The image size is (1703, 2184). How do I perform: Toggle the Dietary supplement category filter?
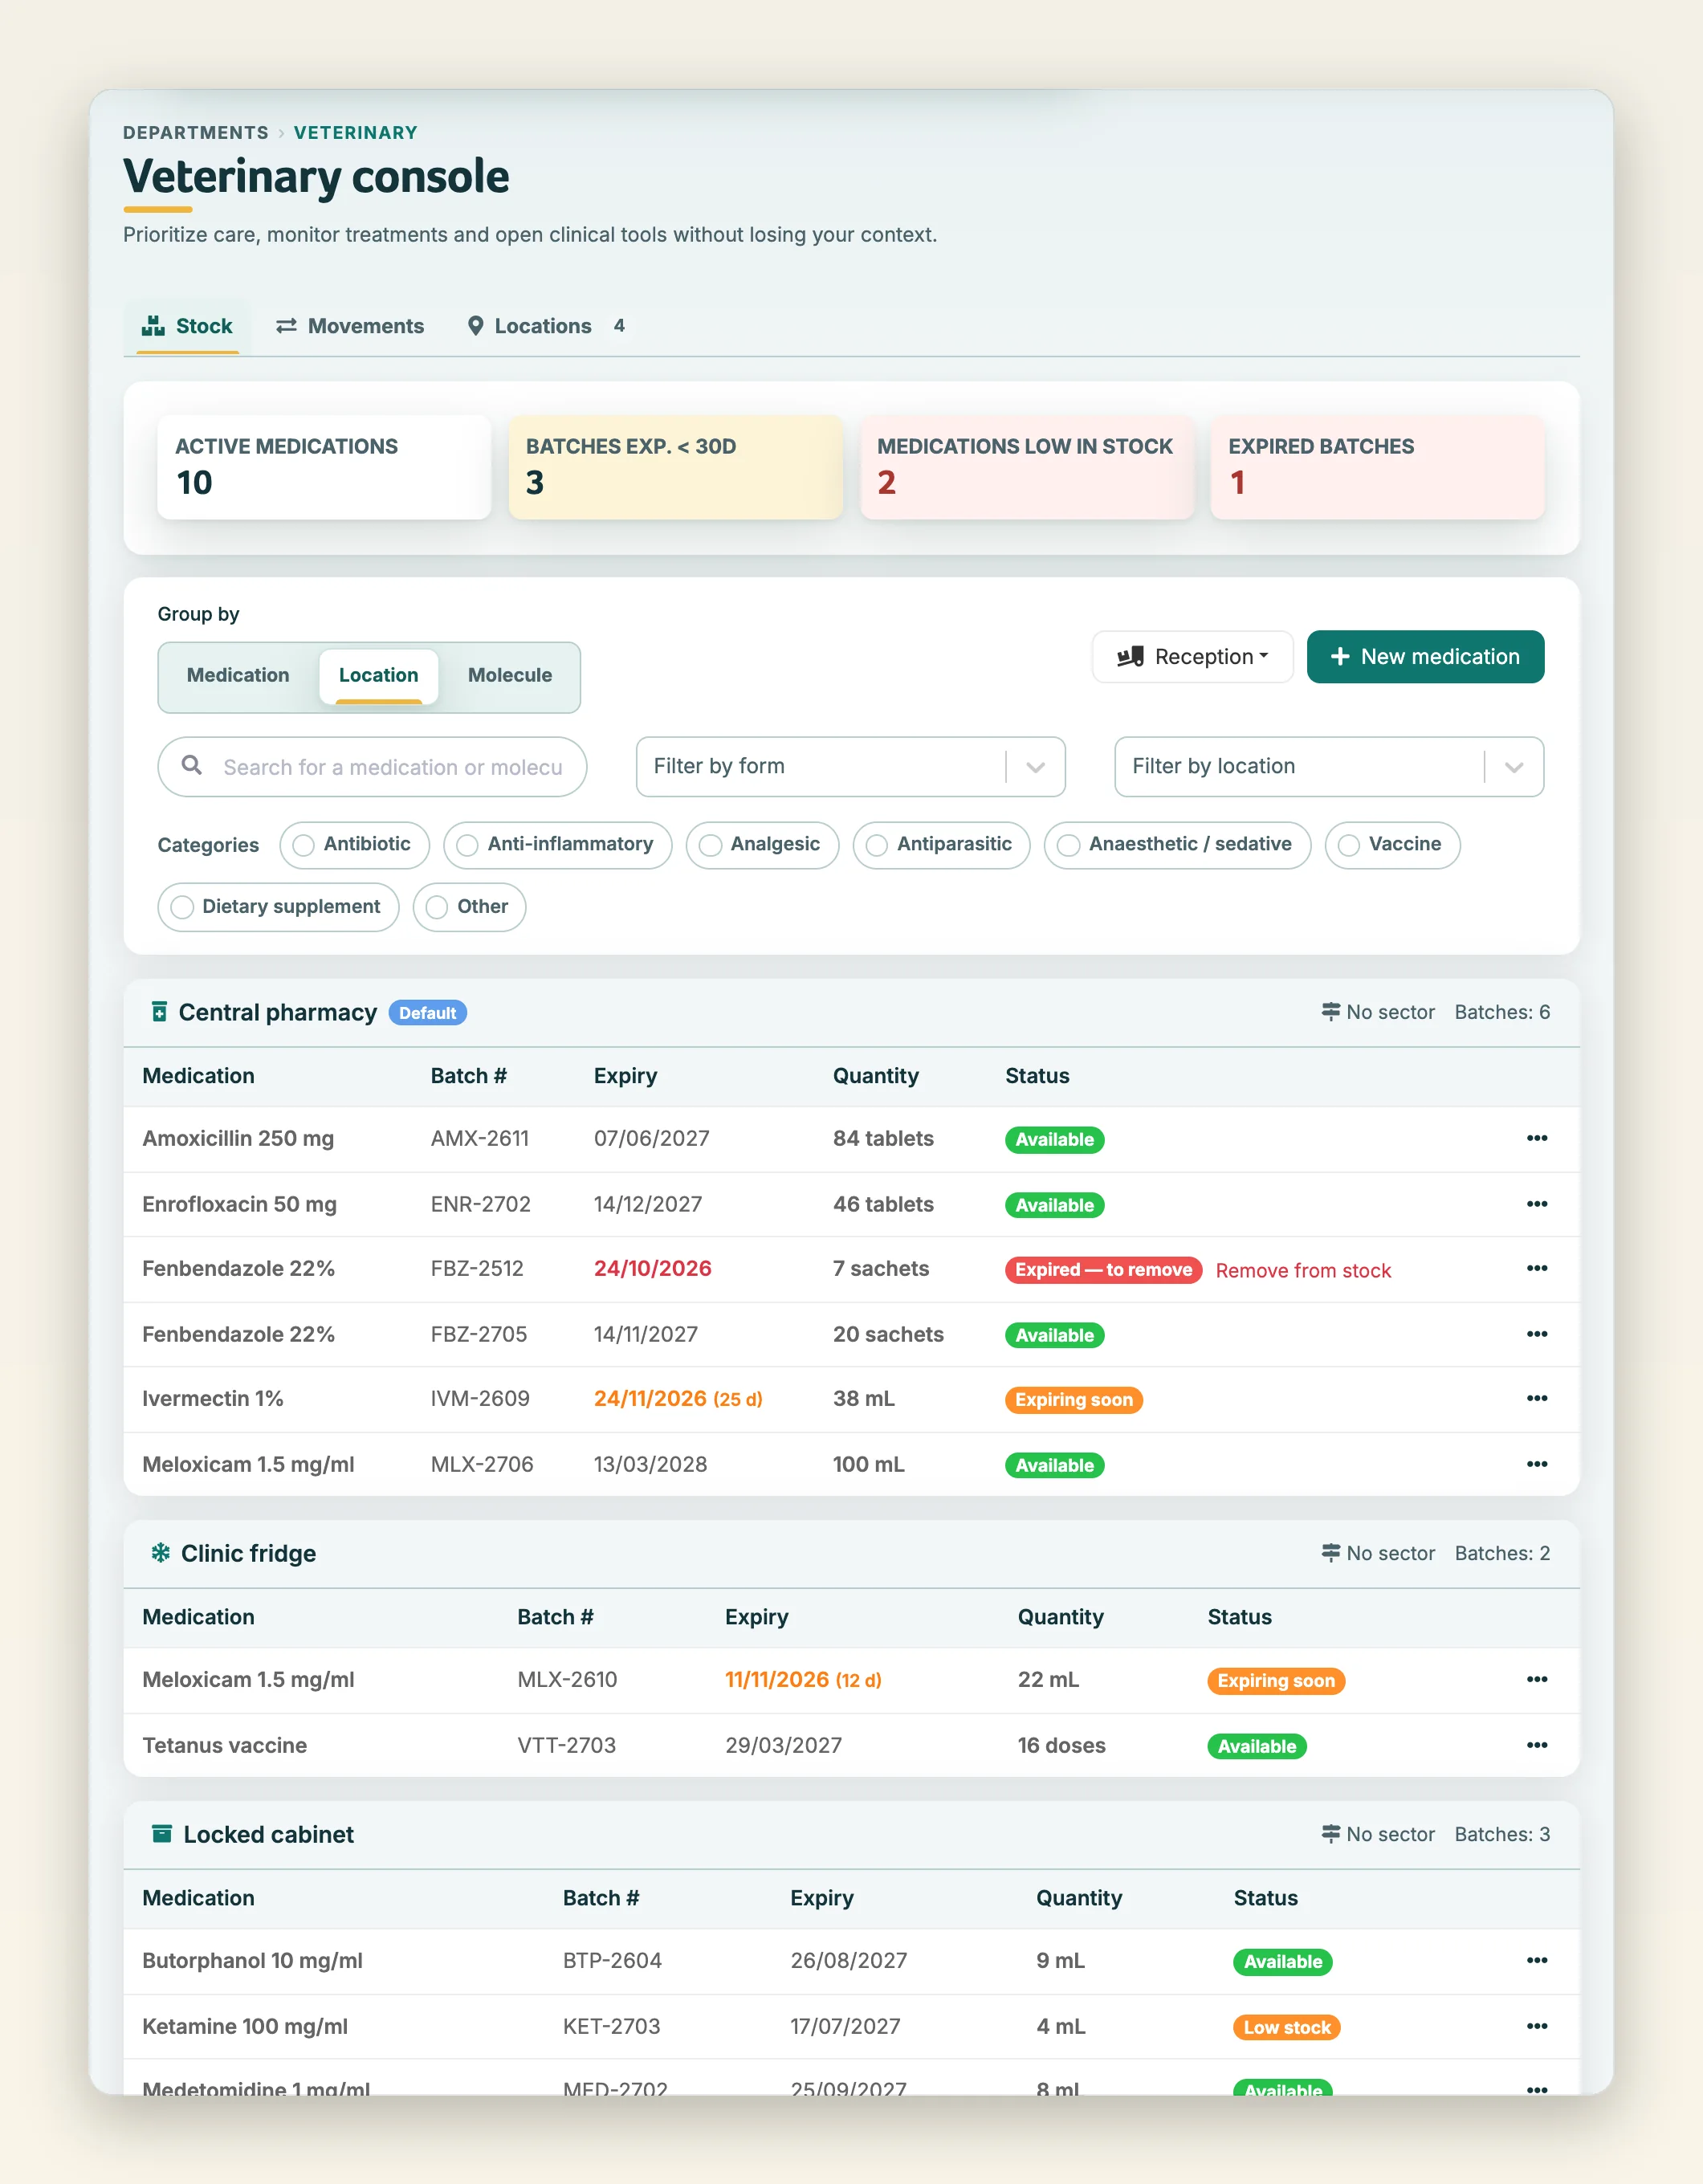pos(278,907)
